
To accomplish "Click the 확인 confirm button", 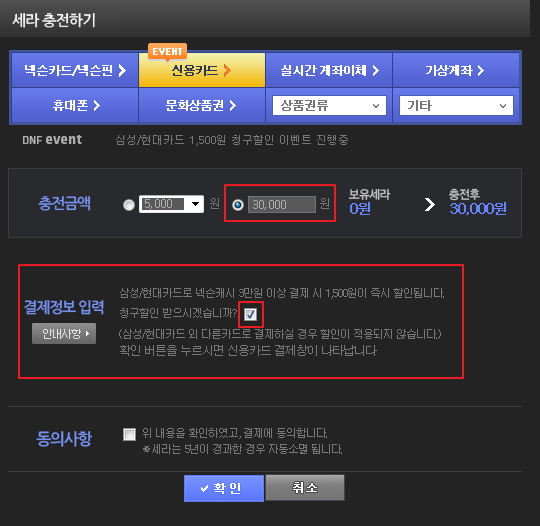I will coord(224,488).
